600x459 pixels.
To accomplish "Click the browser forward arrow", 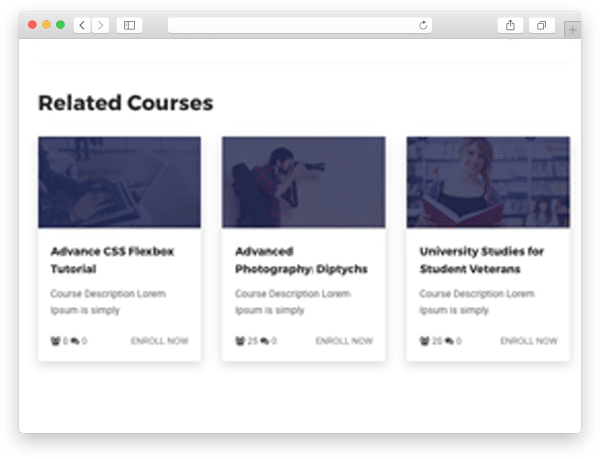I will pos(100,25).
